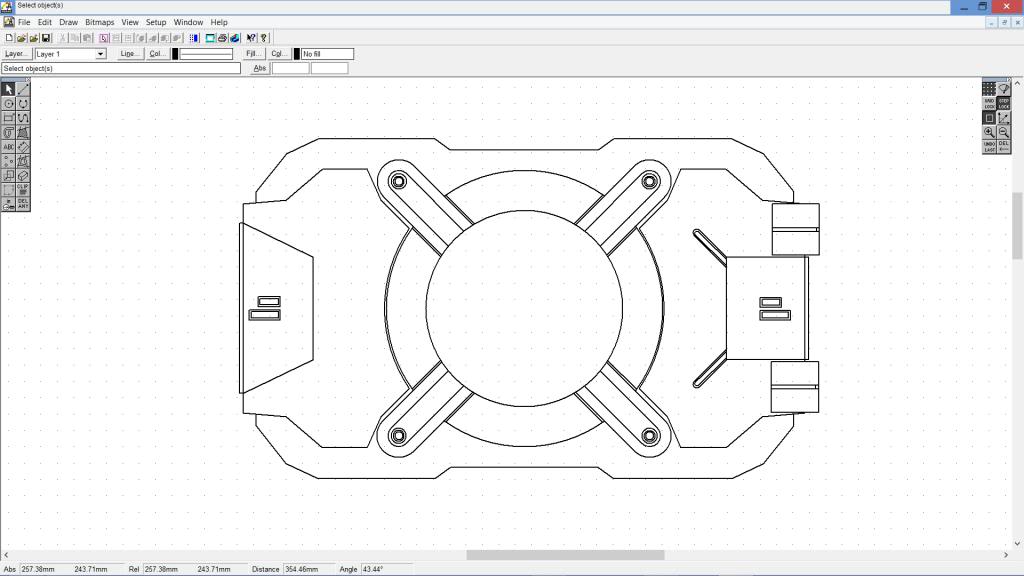Select the Line drawing tool

(23, 89)
